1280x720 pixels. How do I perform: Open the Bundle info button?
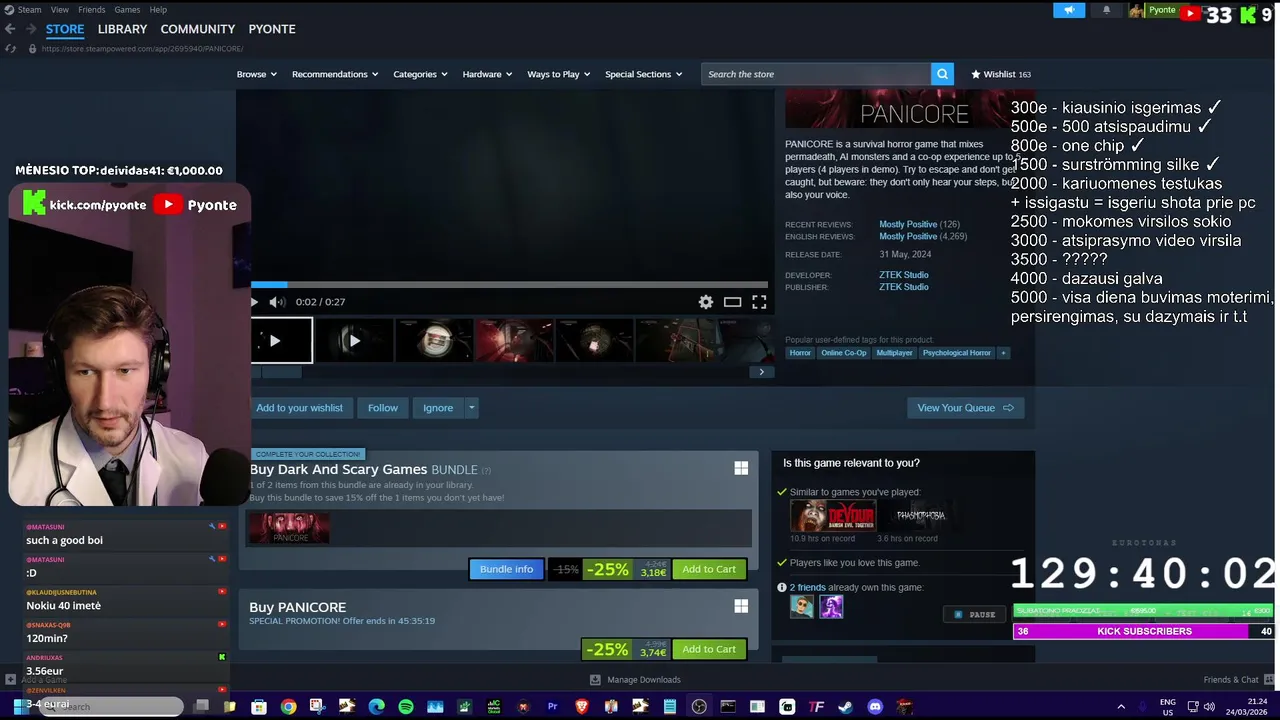507,569
